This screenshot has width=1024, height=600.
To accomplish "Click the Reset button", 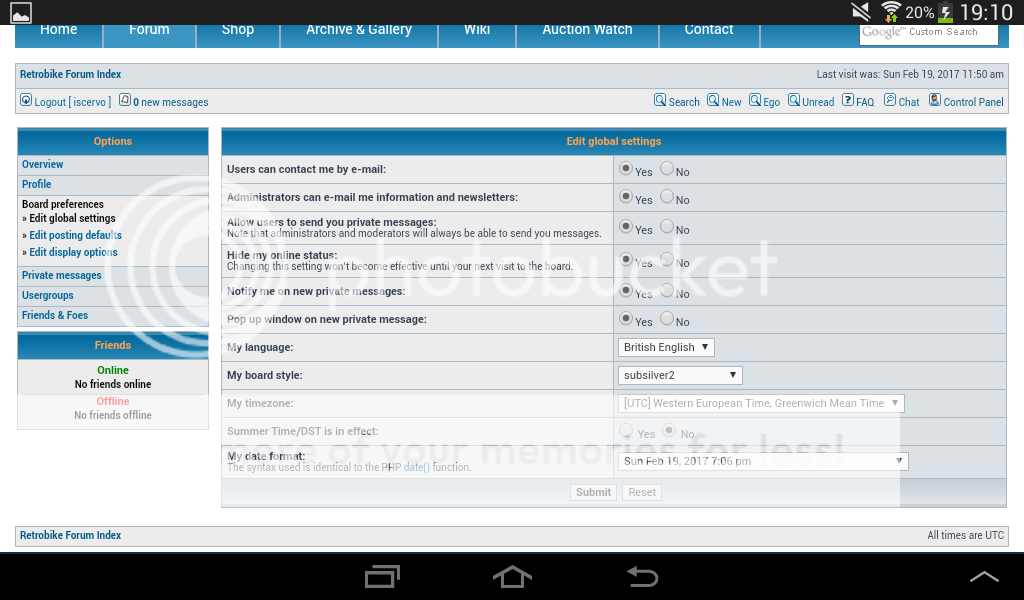I will point(642,492).
